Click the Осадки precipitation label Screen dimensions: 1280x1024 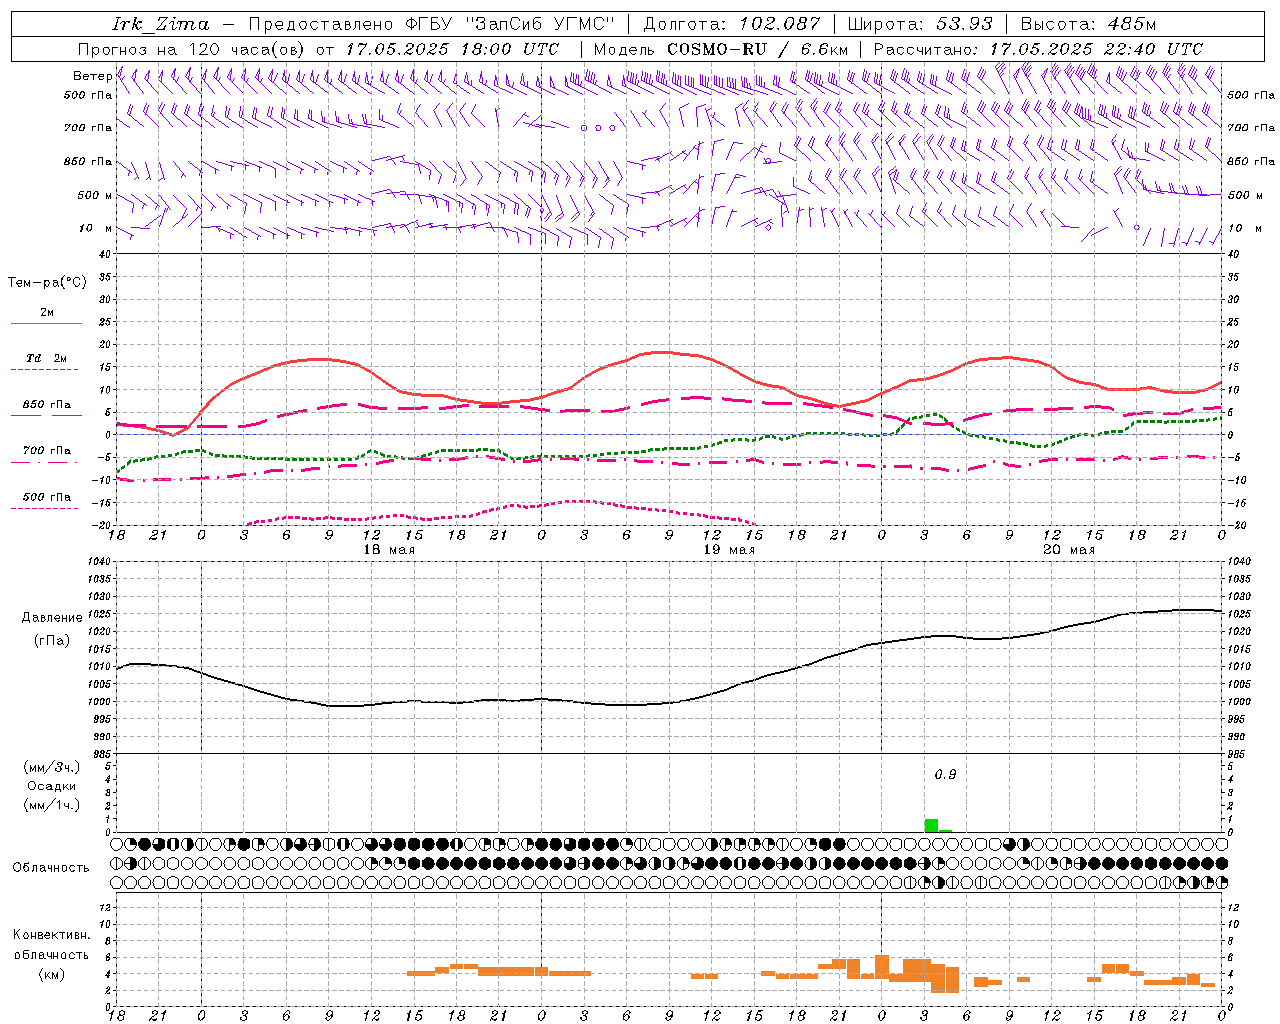[52, 786]
